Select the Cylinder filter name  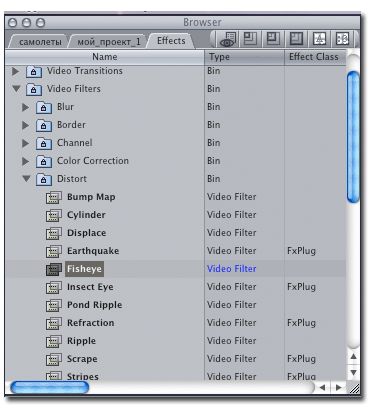point(86,215)
